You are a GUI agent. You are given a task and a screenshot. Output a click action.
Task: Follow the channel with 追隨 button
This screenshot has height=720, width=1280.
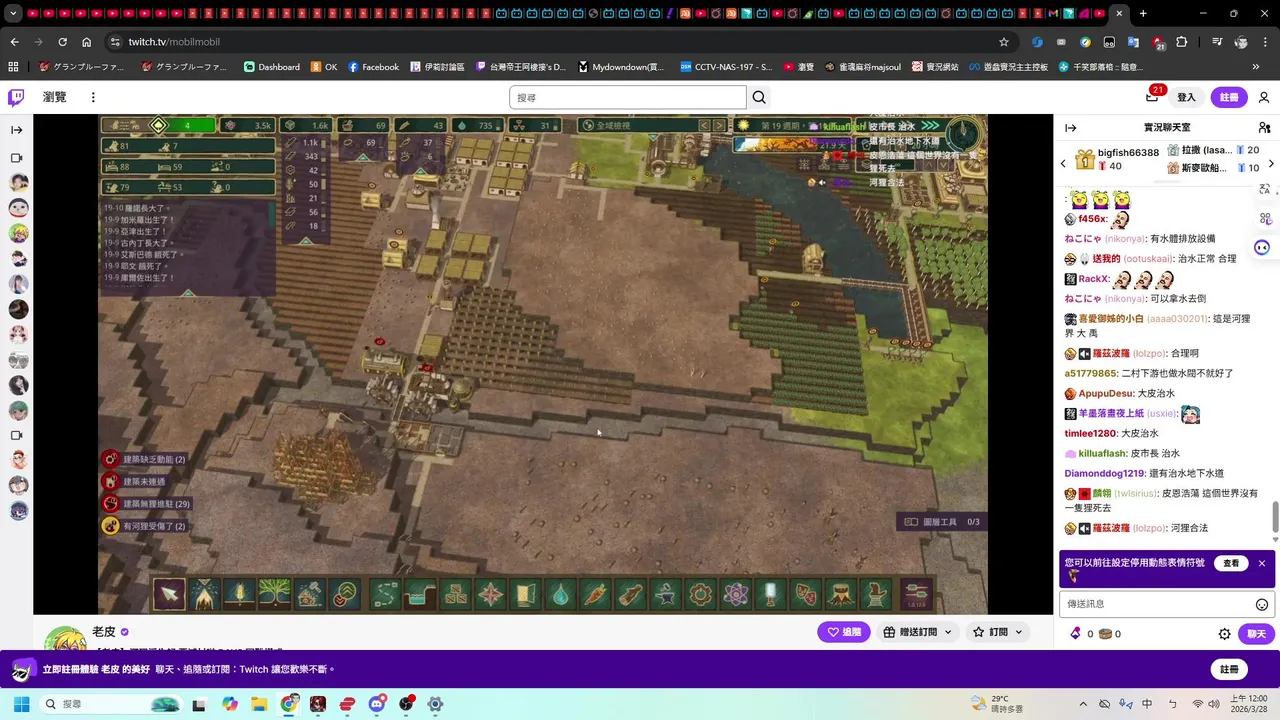click(x=843, y=632)
